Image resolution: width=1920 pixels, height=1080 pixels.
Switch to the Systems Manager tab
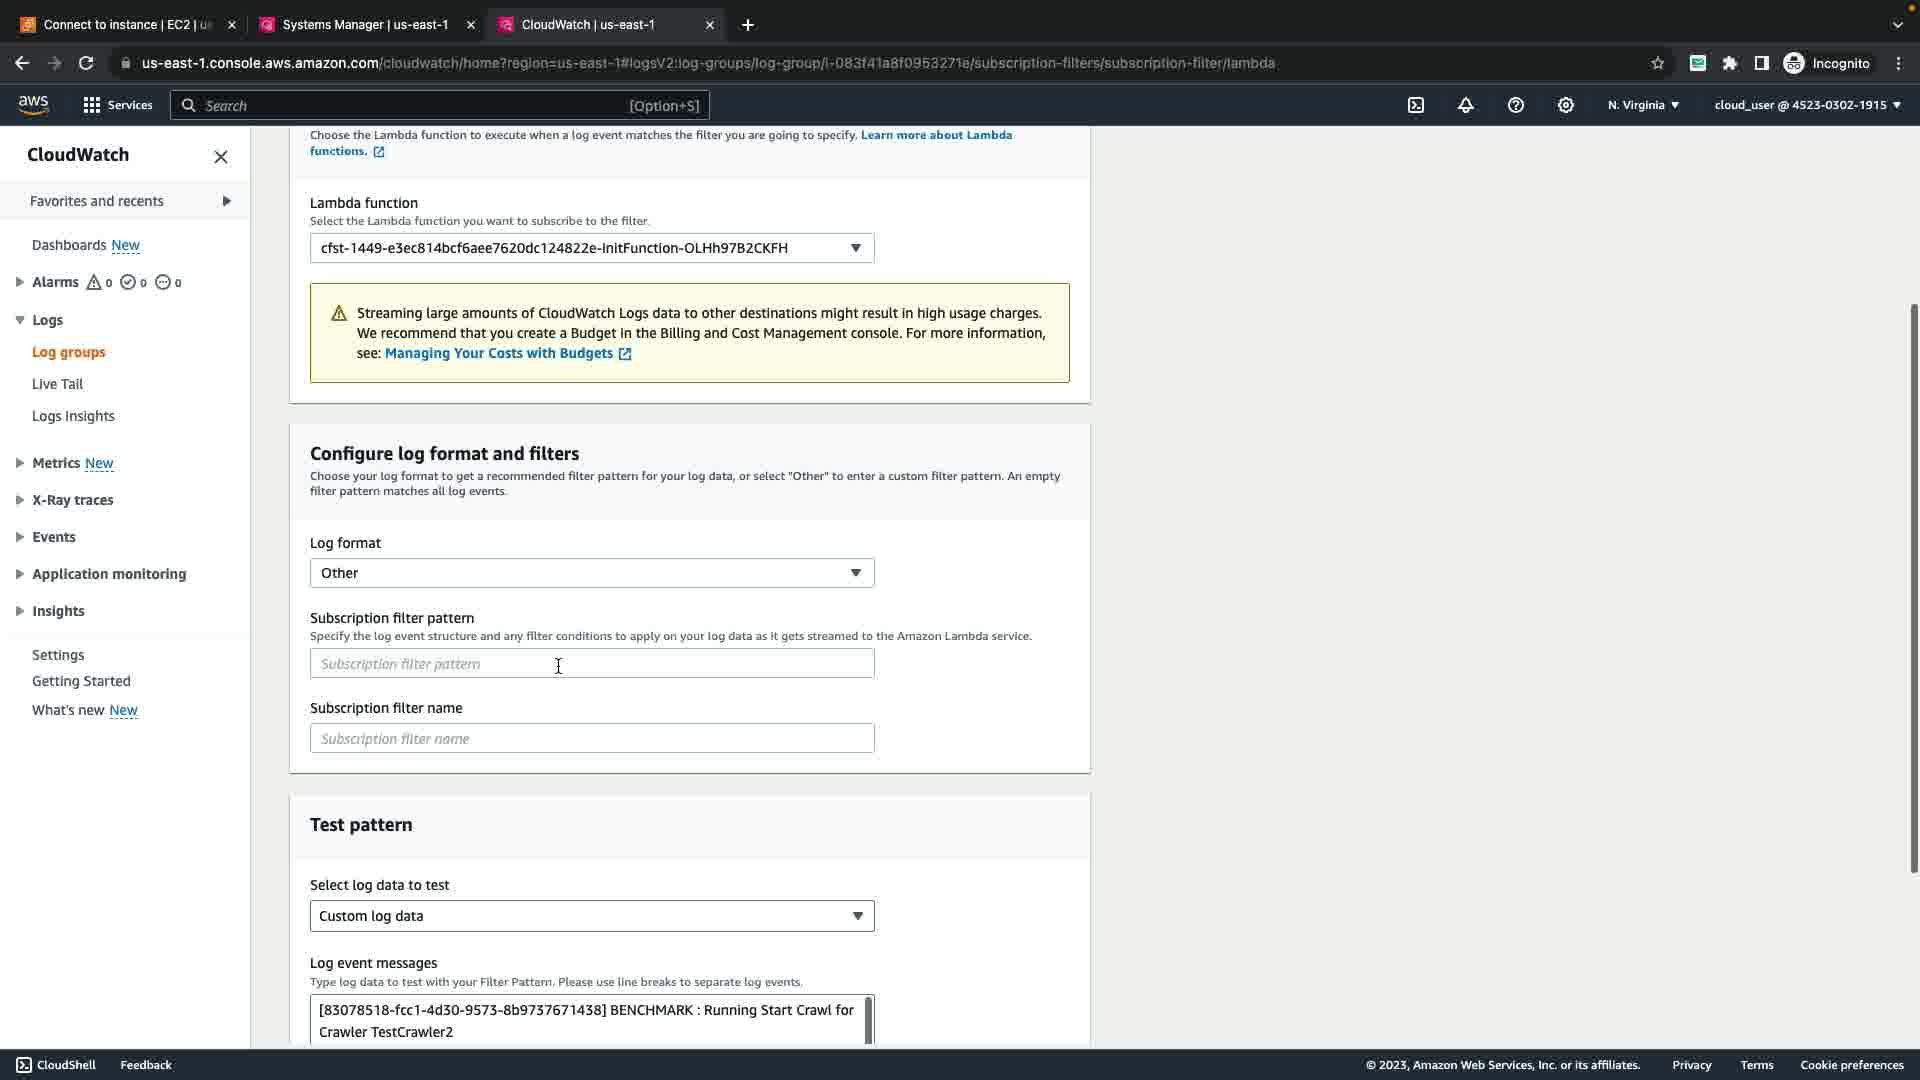click(365, 25)
